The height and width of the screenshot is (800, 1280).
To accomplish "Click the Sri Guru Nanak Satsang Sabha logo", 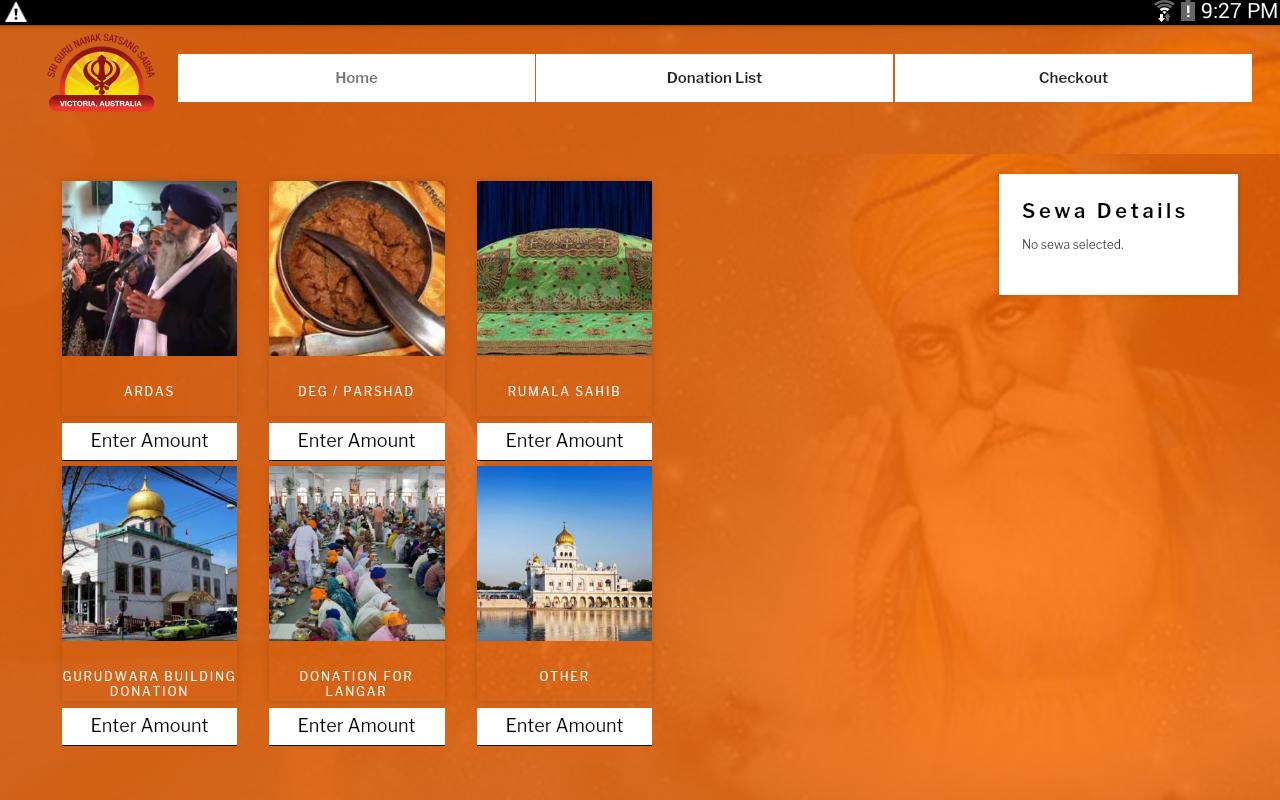I will point(101,76).
